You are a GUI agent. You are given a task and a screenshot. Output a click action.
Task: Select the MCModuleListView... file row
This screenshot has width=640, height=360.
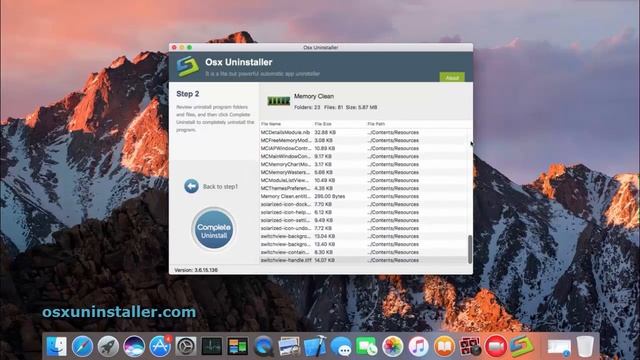363,180
